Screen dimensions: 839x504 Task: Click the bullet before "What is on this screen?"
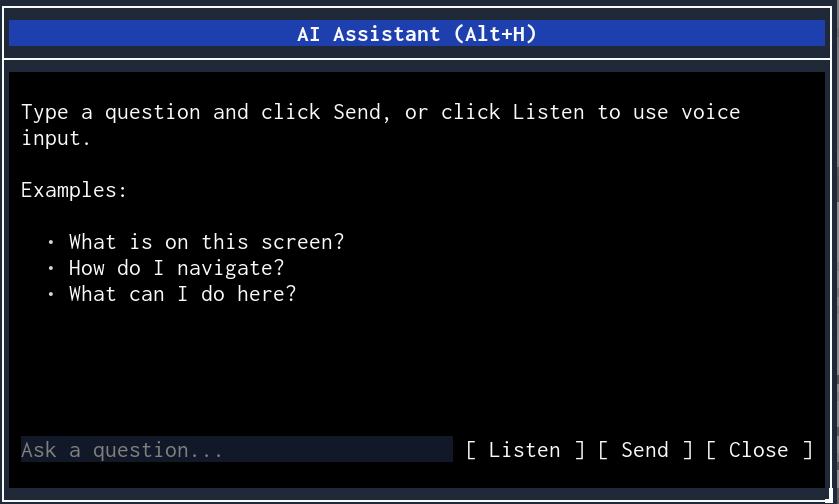(50, 242)
